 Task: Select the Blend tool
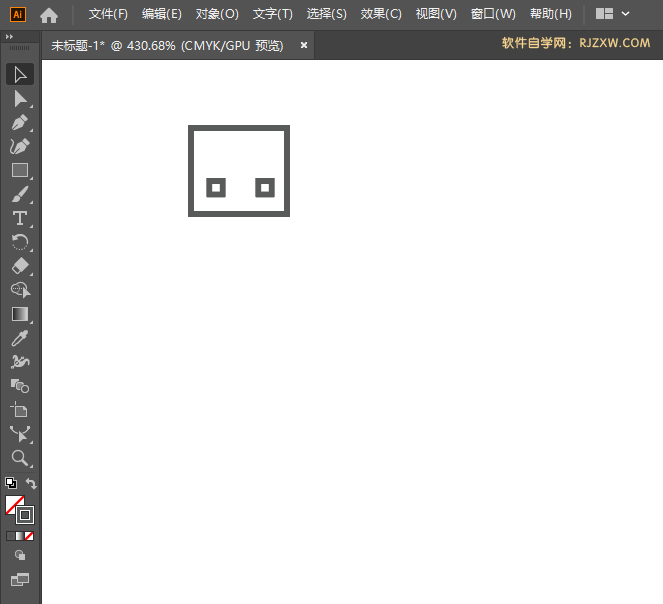(x=20, y=386)
